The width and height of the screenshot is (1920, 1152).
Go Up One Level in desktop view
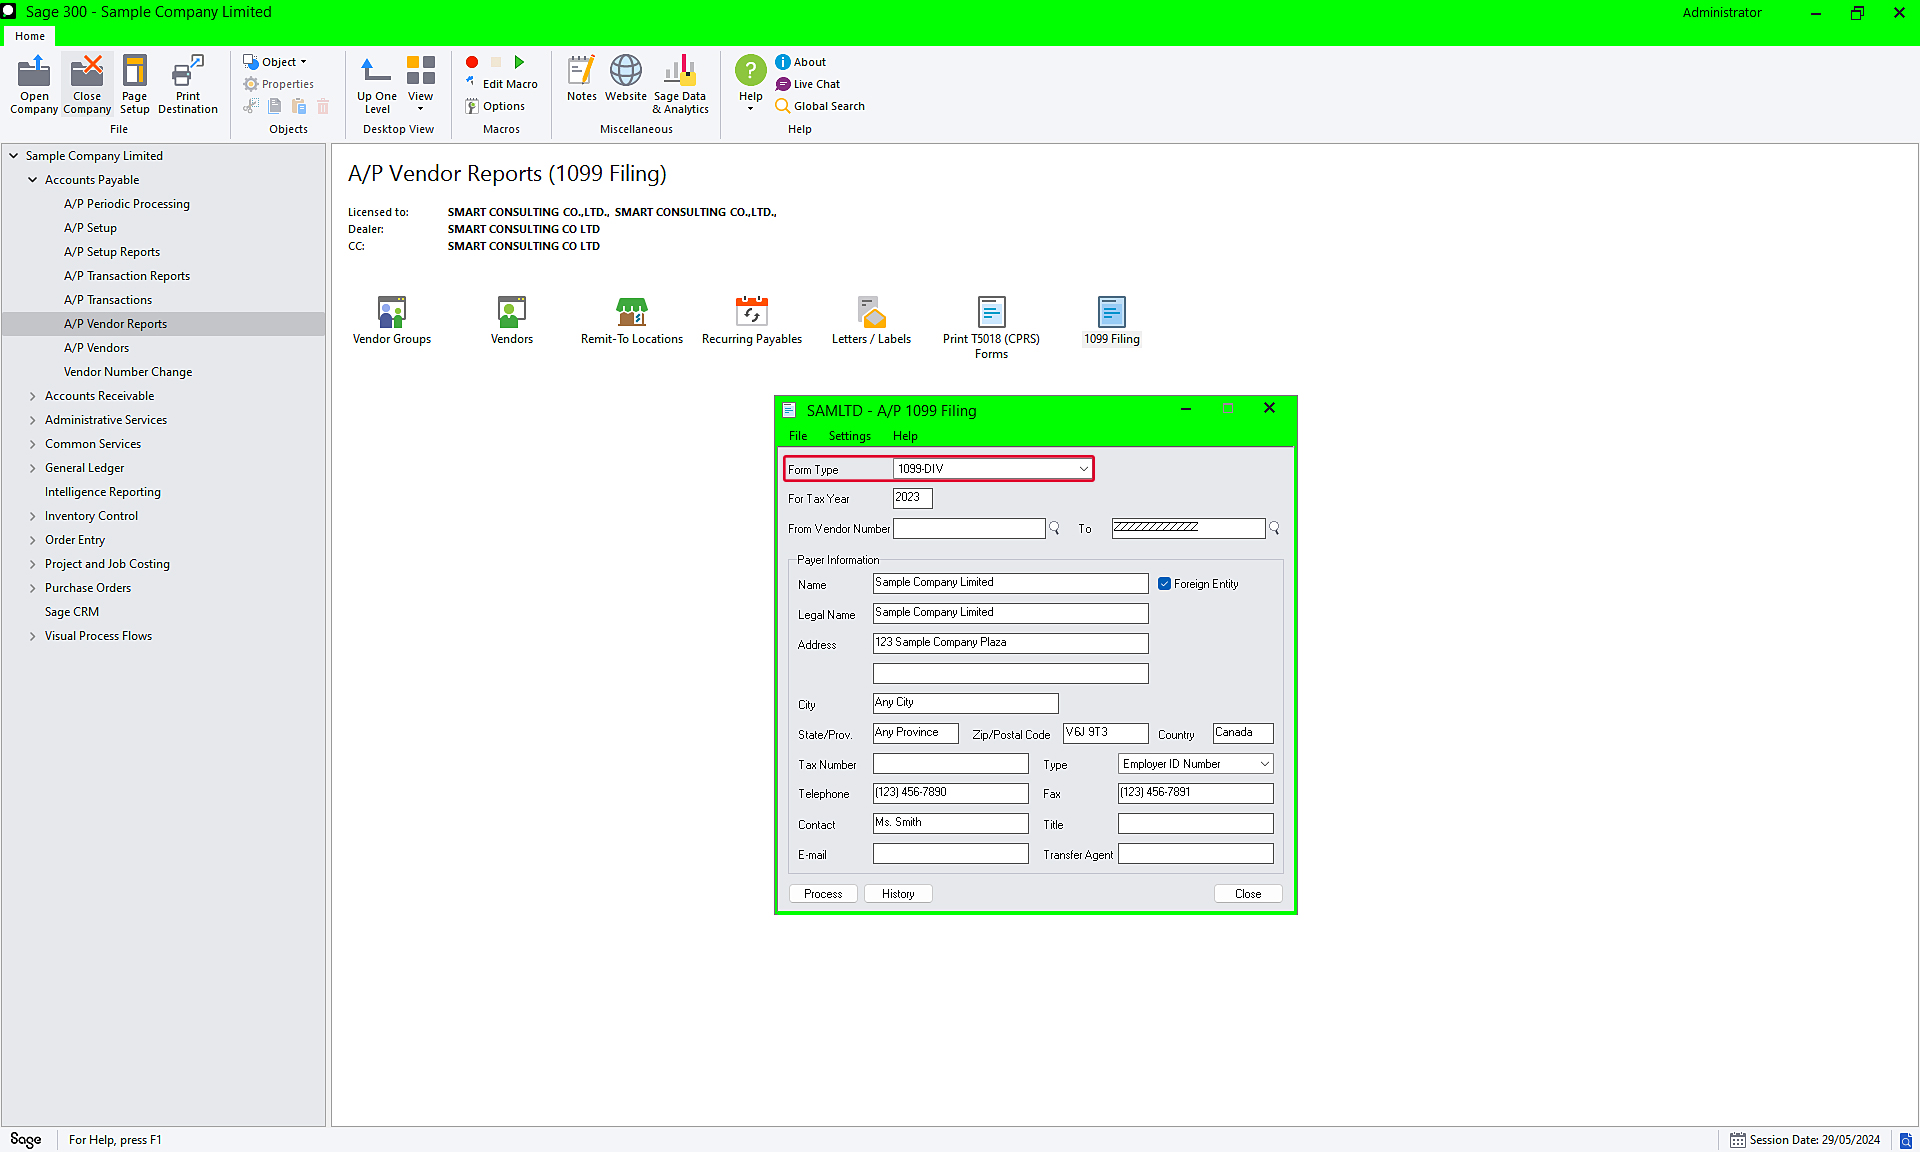point(377,84)
